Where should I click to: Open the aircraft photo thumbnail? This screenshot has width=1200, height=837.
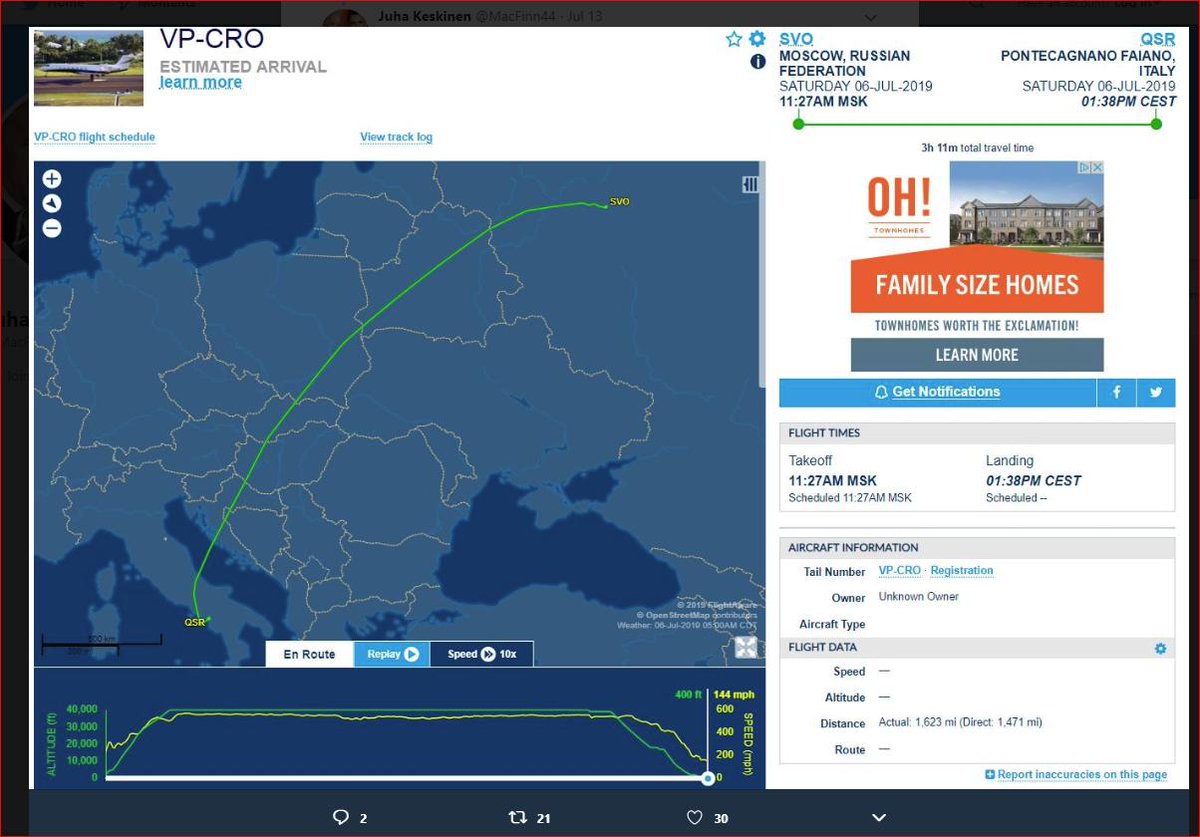click(89, 68)
